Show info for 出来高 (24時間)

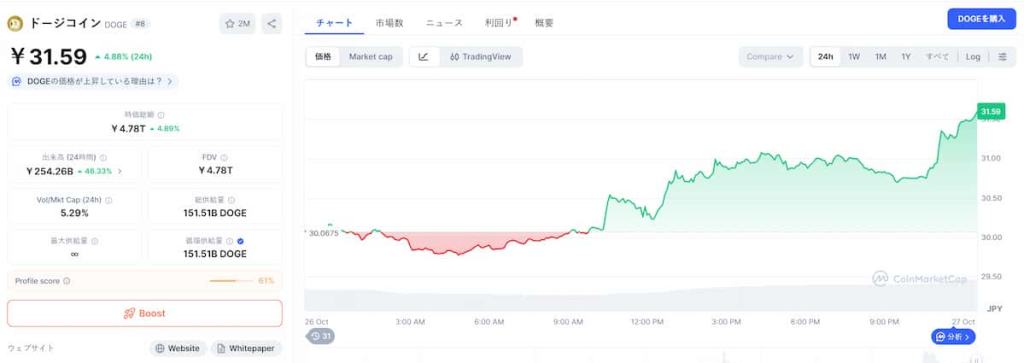pyautogui.click(x=103, y=157)
